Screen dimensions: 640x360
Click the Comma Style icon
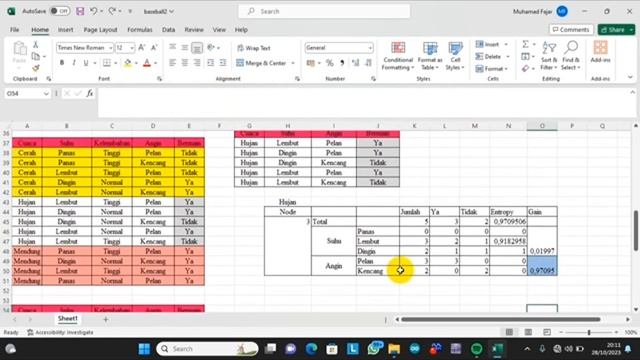tap(342, 63)
